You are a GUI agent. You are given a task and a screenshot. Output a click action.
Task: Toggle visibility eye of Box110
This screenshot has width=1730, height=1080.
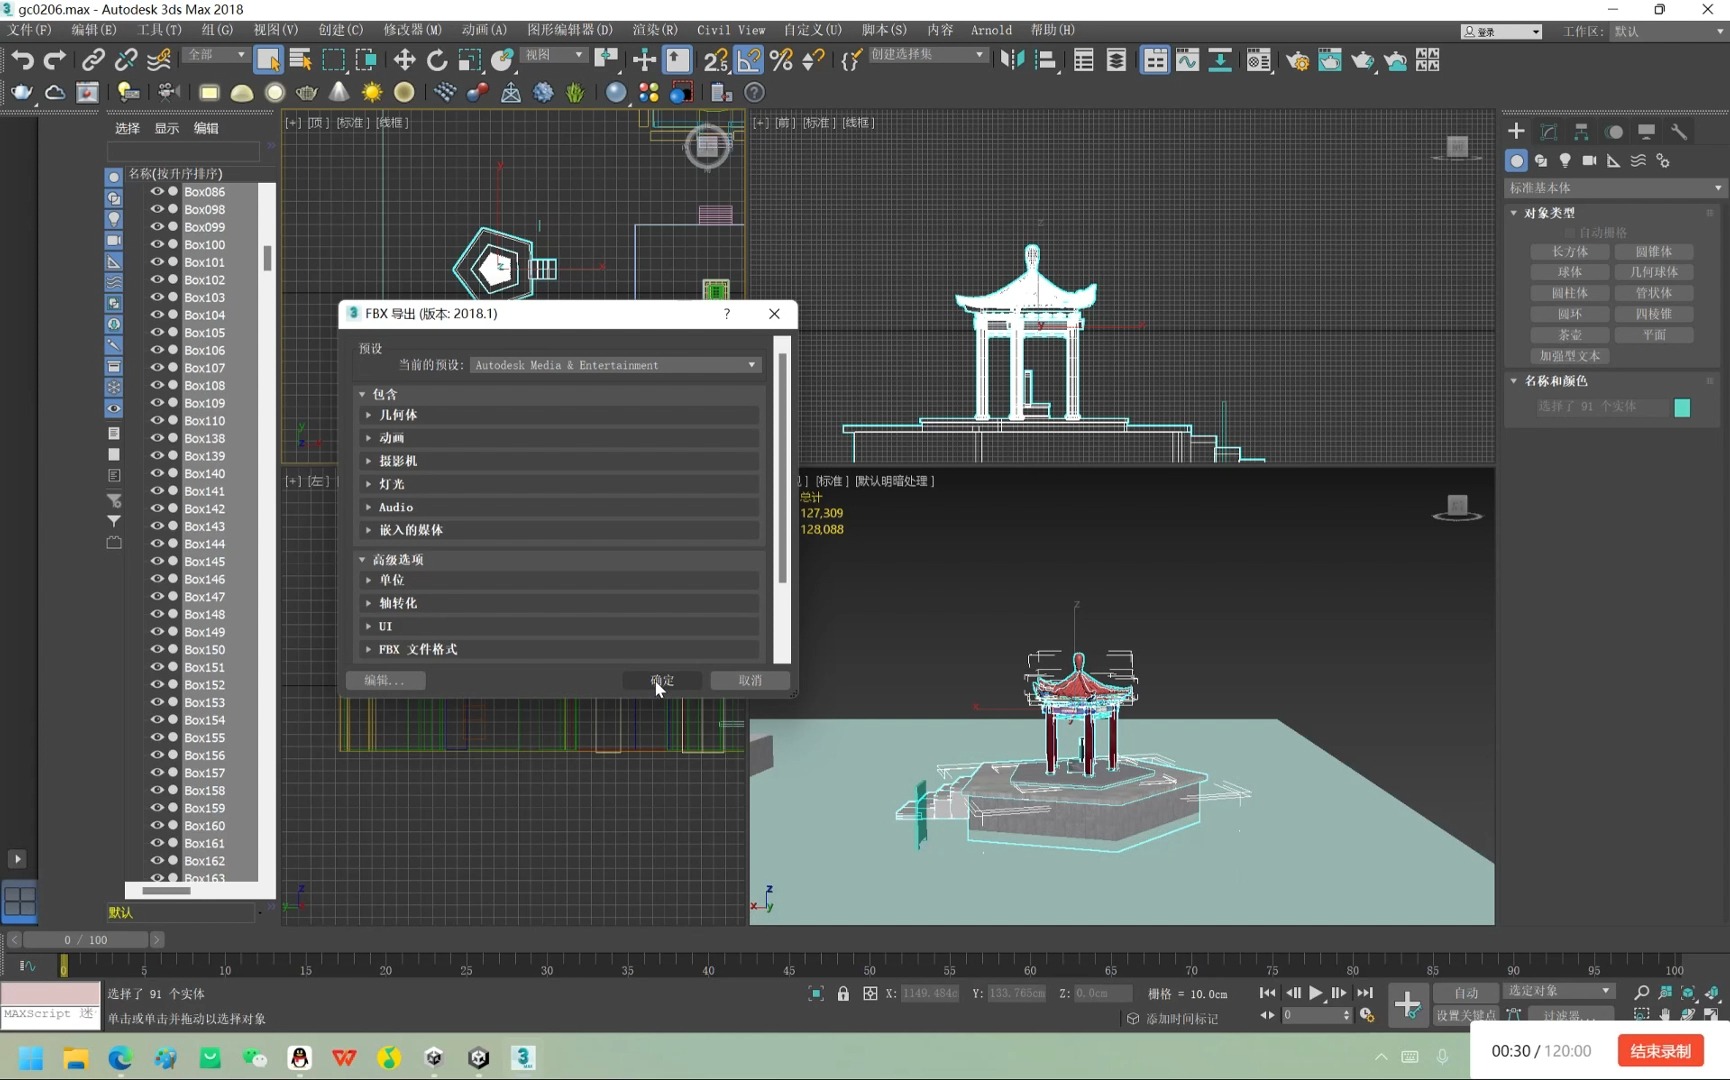click(157, 420)
